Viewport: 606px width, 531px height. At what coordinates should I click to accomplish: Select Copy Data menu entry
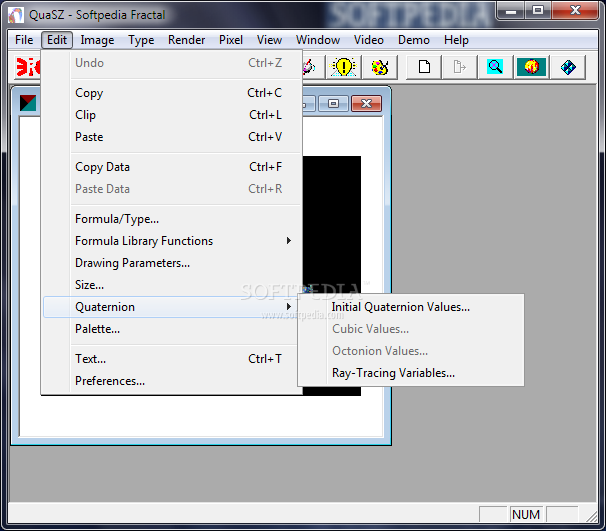(172, 167)
